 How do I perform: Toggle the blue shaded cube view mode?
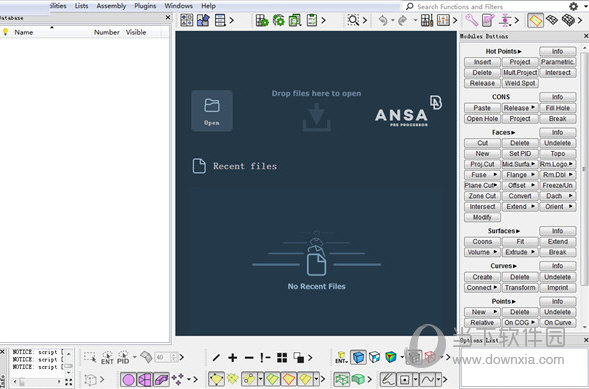coord(358,357)
